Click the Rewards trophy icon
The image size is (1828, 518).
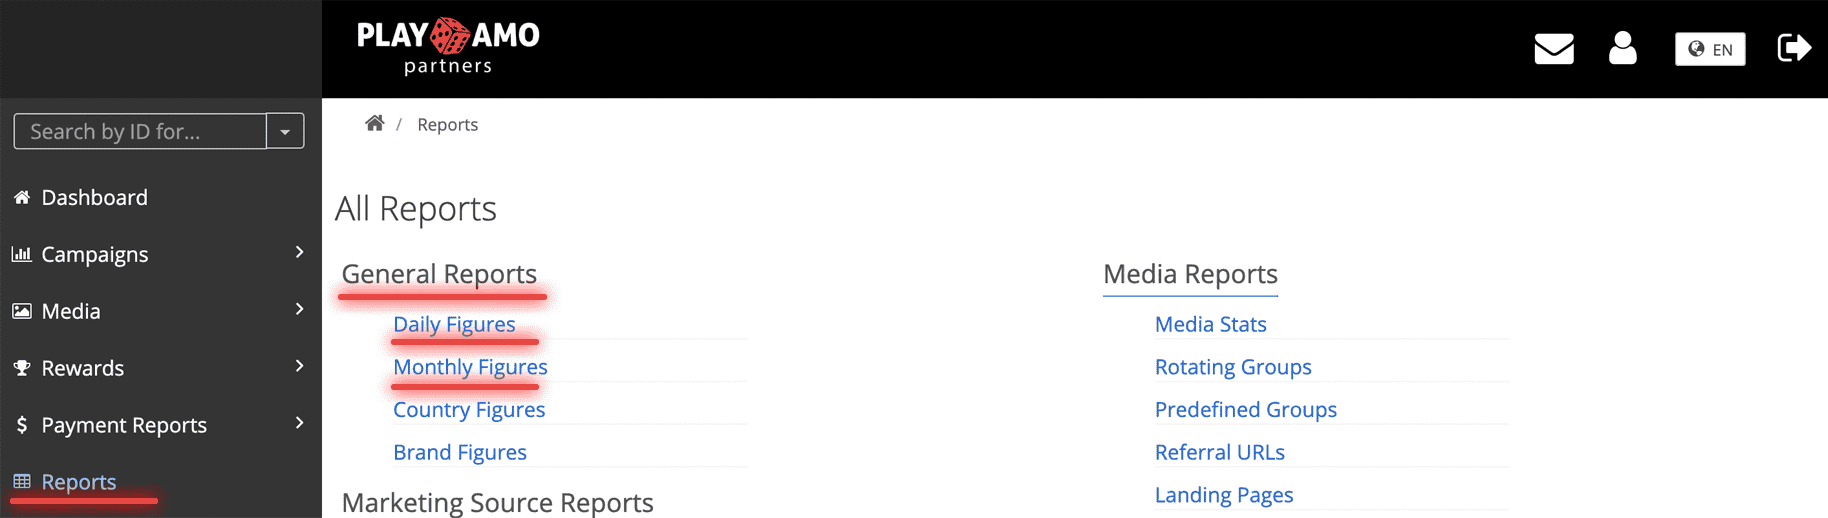coord(22,368)
